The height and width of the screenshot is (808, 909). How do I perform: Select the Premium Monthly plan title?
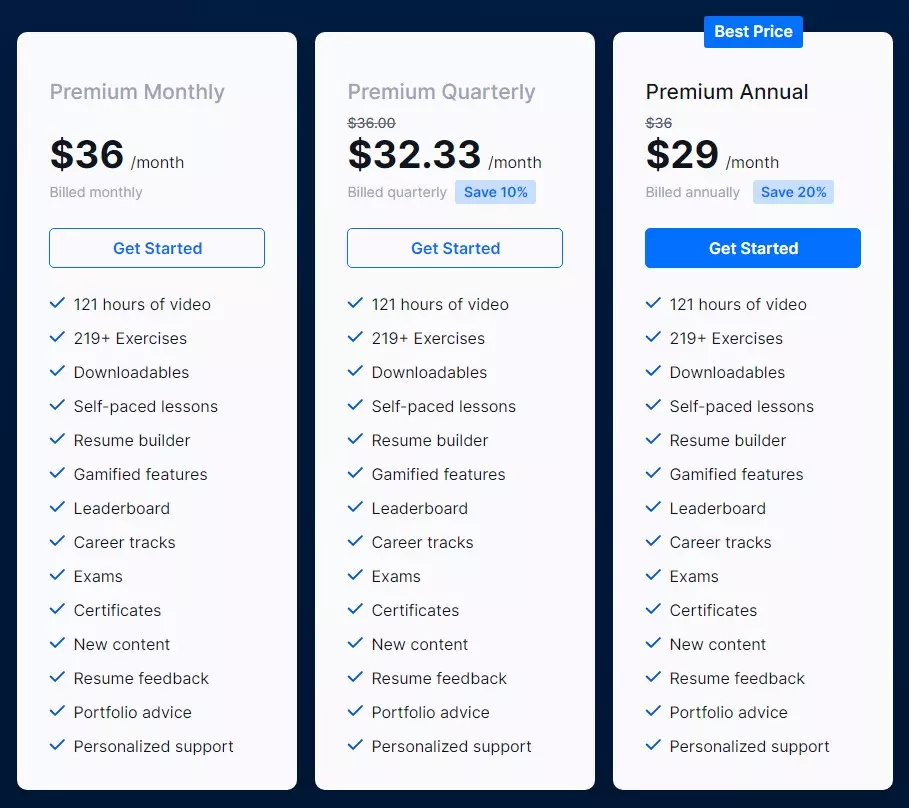137,92
